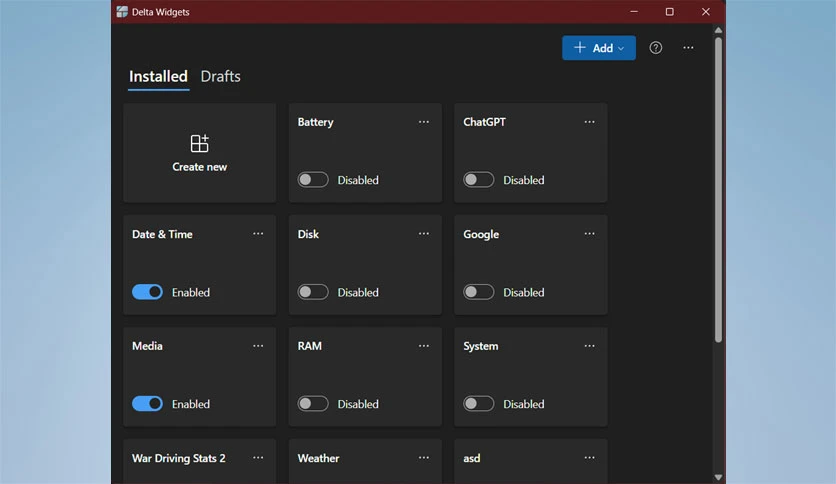Screen dimensions: 836x484
Task: Click the Disk widget title
Action: 308,234
